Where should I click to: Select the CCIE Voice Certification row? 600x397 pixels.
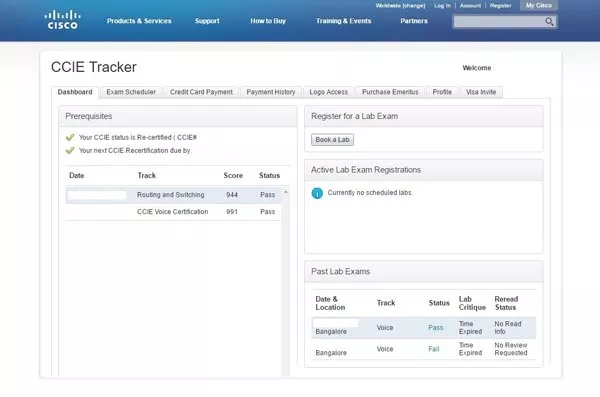coord(173,212)
